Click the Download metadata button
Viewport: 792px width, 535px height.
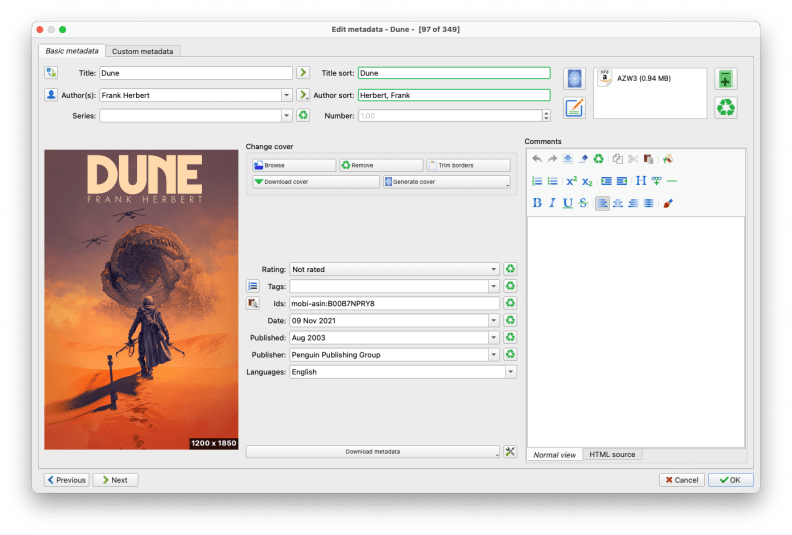click(x=373, y=452)
